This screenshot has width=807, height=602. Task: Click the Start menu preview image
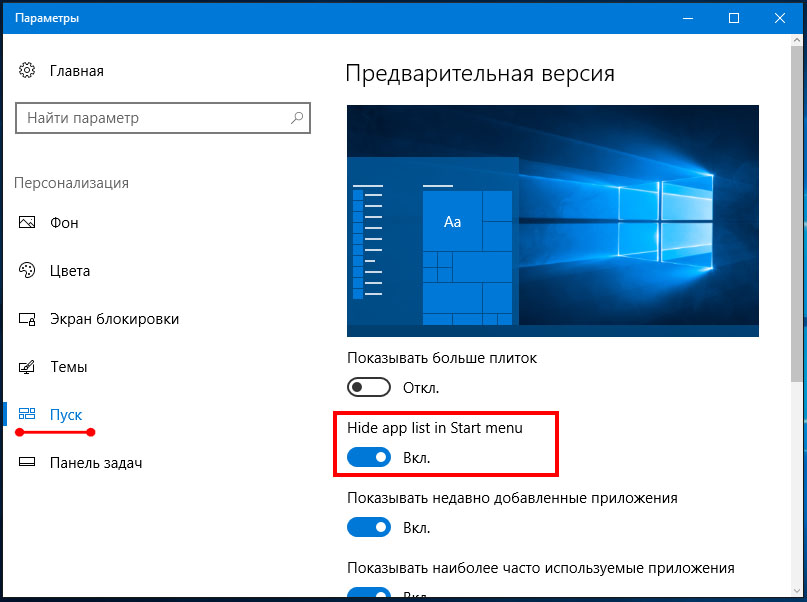click(x=553, y=221)
